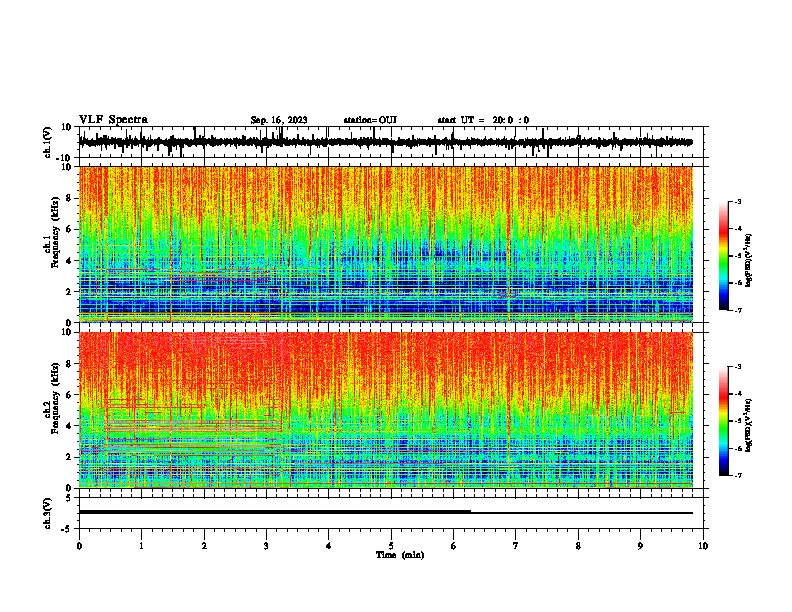
Task: Click the "VLF Spectra" plot title
Action: (113, 120)
